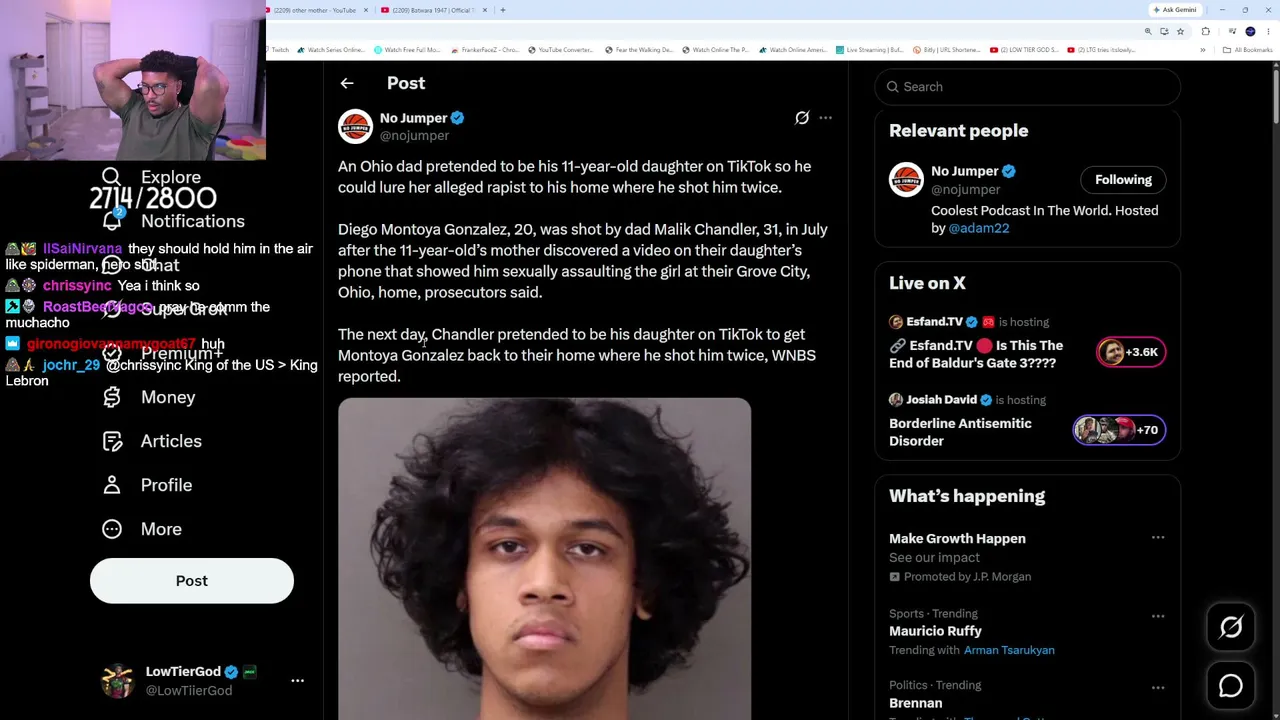Click the white Post button
1280x720 pixels.
point(192,581)
